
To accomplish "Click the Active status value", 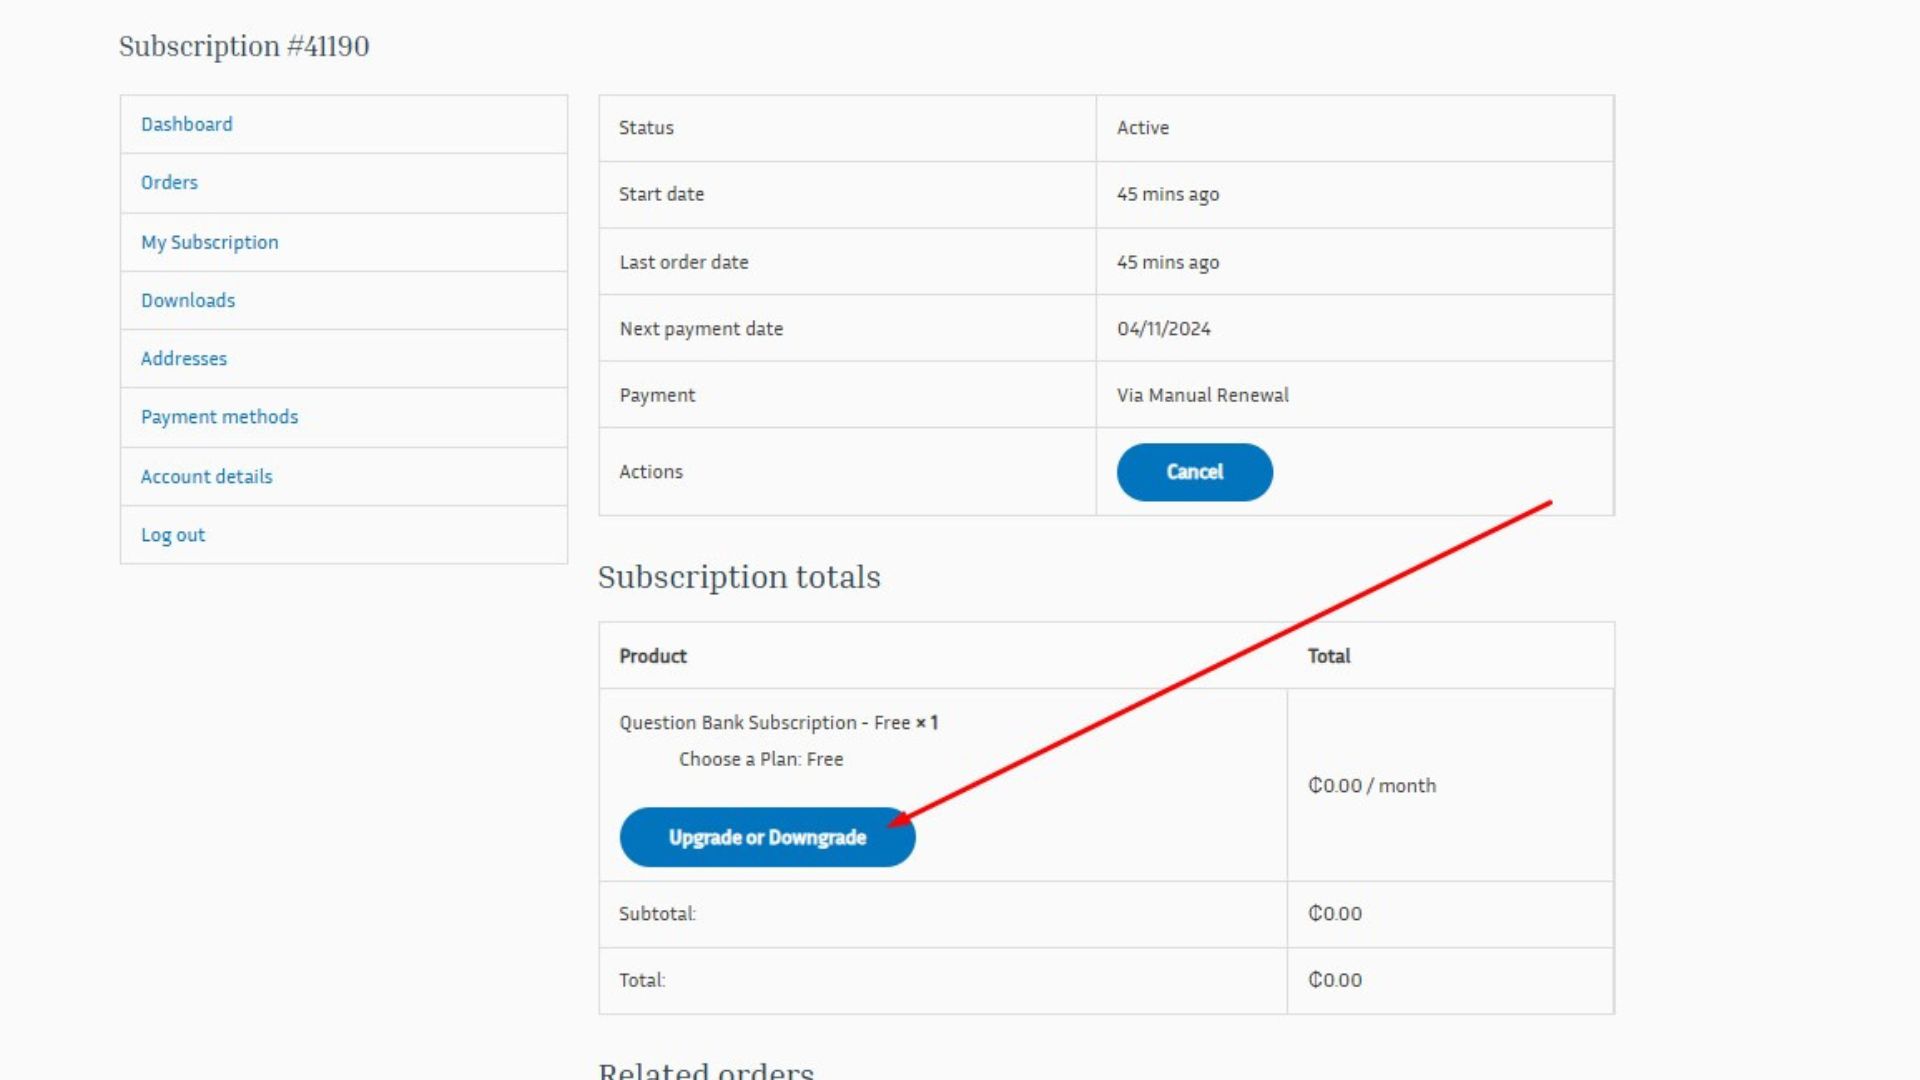I will point(1142,128).
